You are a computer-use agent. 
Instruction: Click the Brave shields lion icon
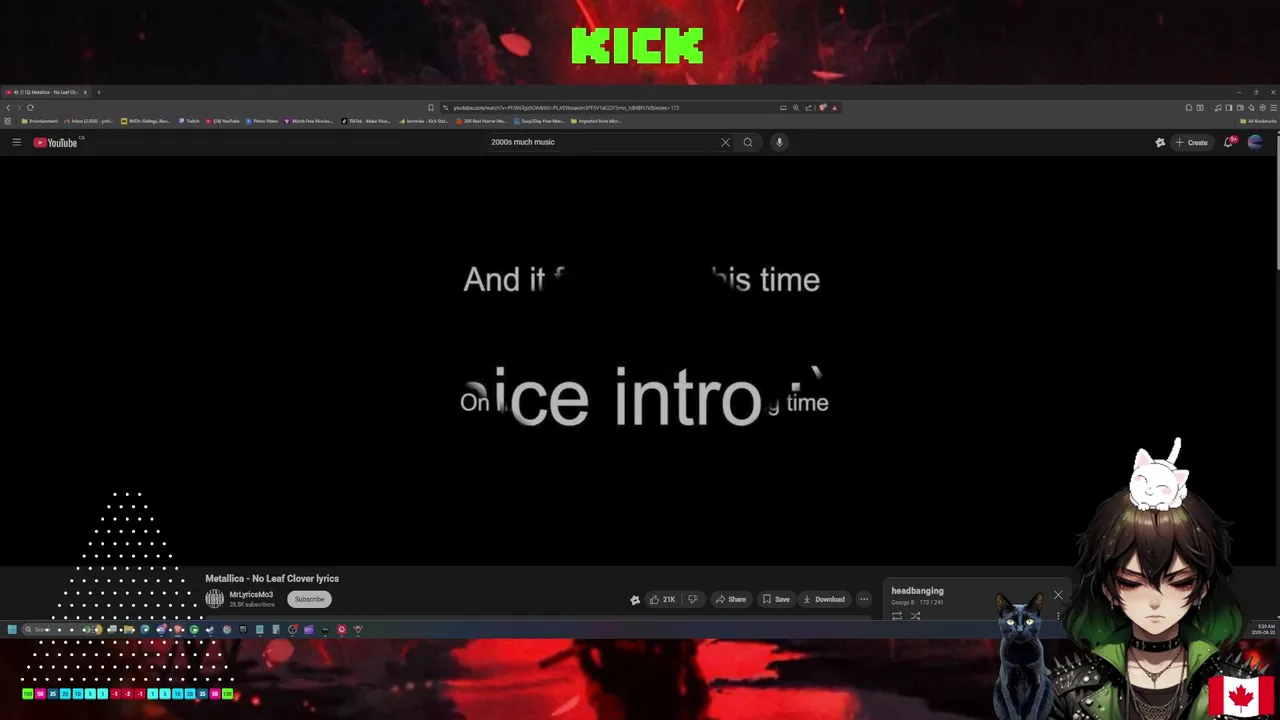[x=822, y=107]
